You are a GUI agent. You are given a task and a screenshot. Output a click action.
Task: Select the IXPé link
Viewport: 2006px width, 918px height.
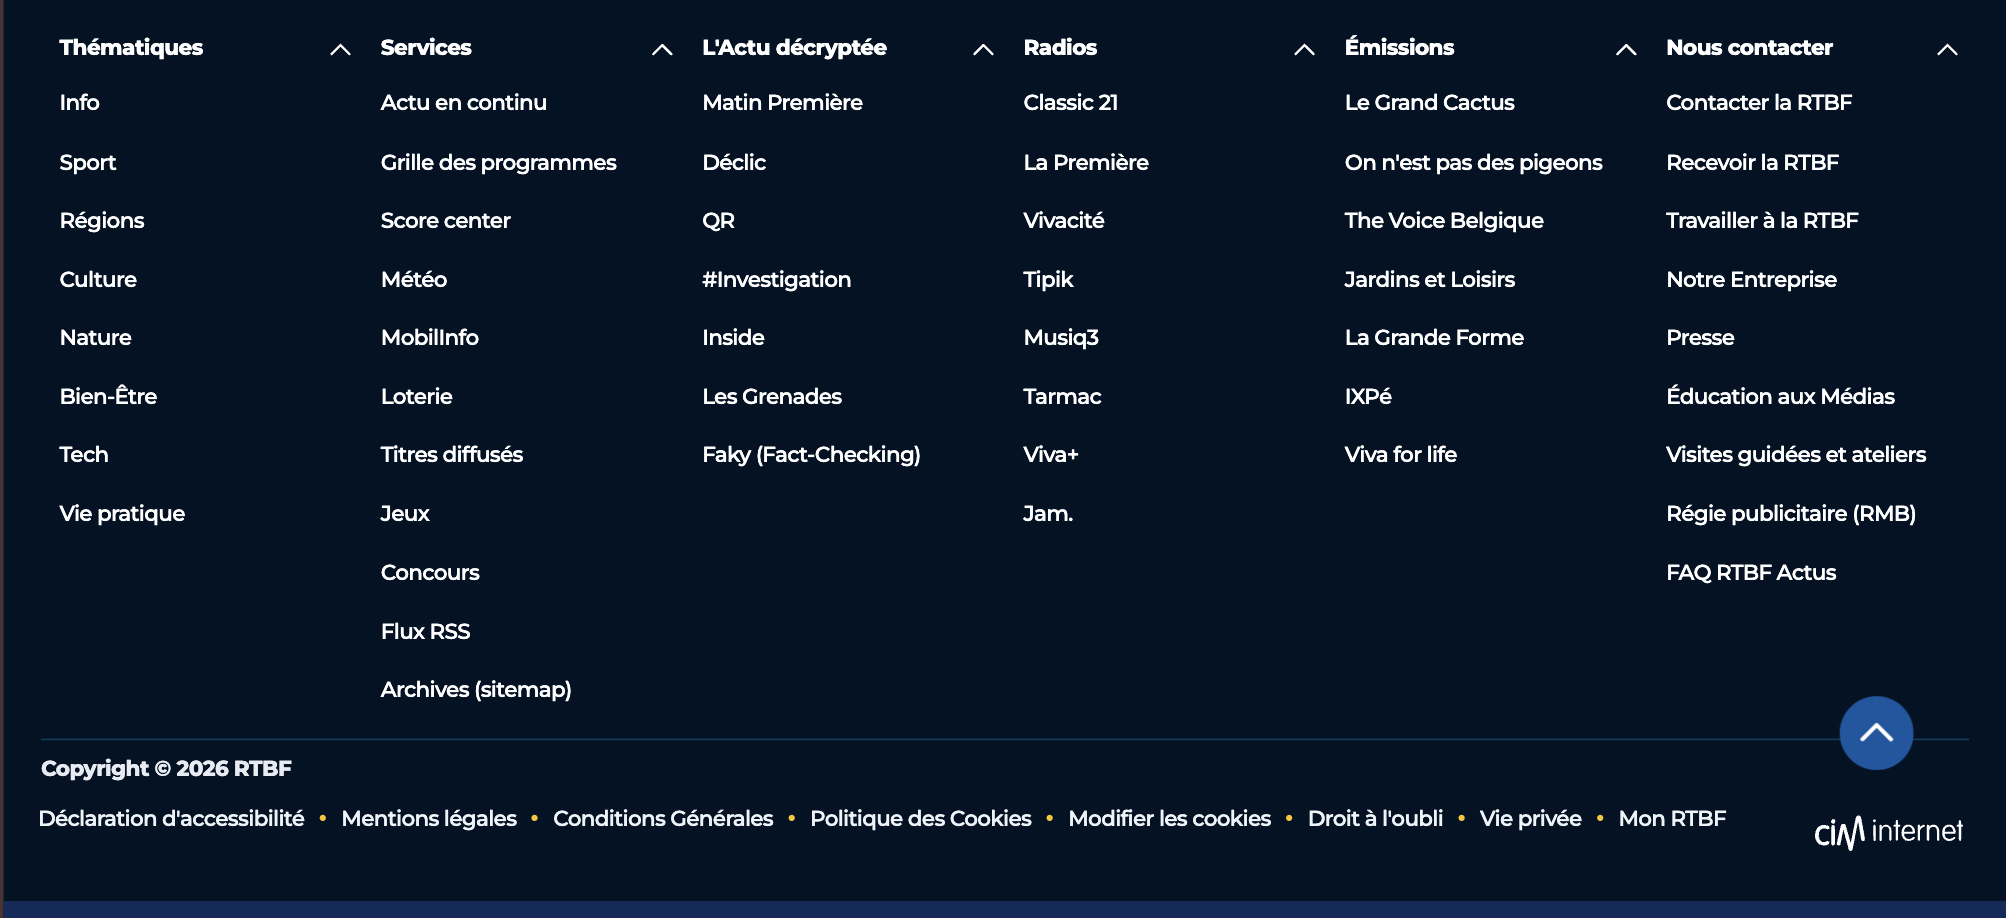1368,396
